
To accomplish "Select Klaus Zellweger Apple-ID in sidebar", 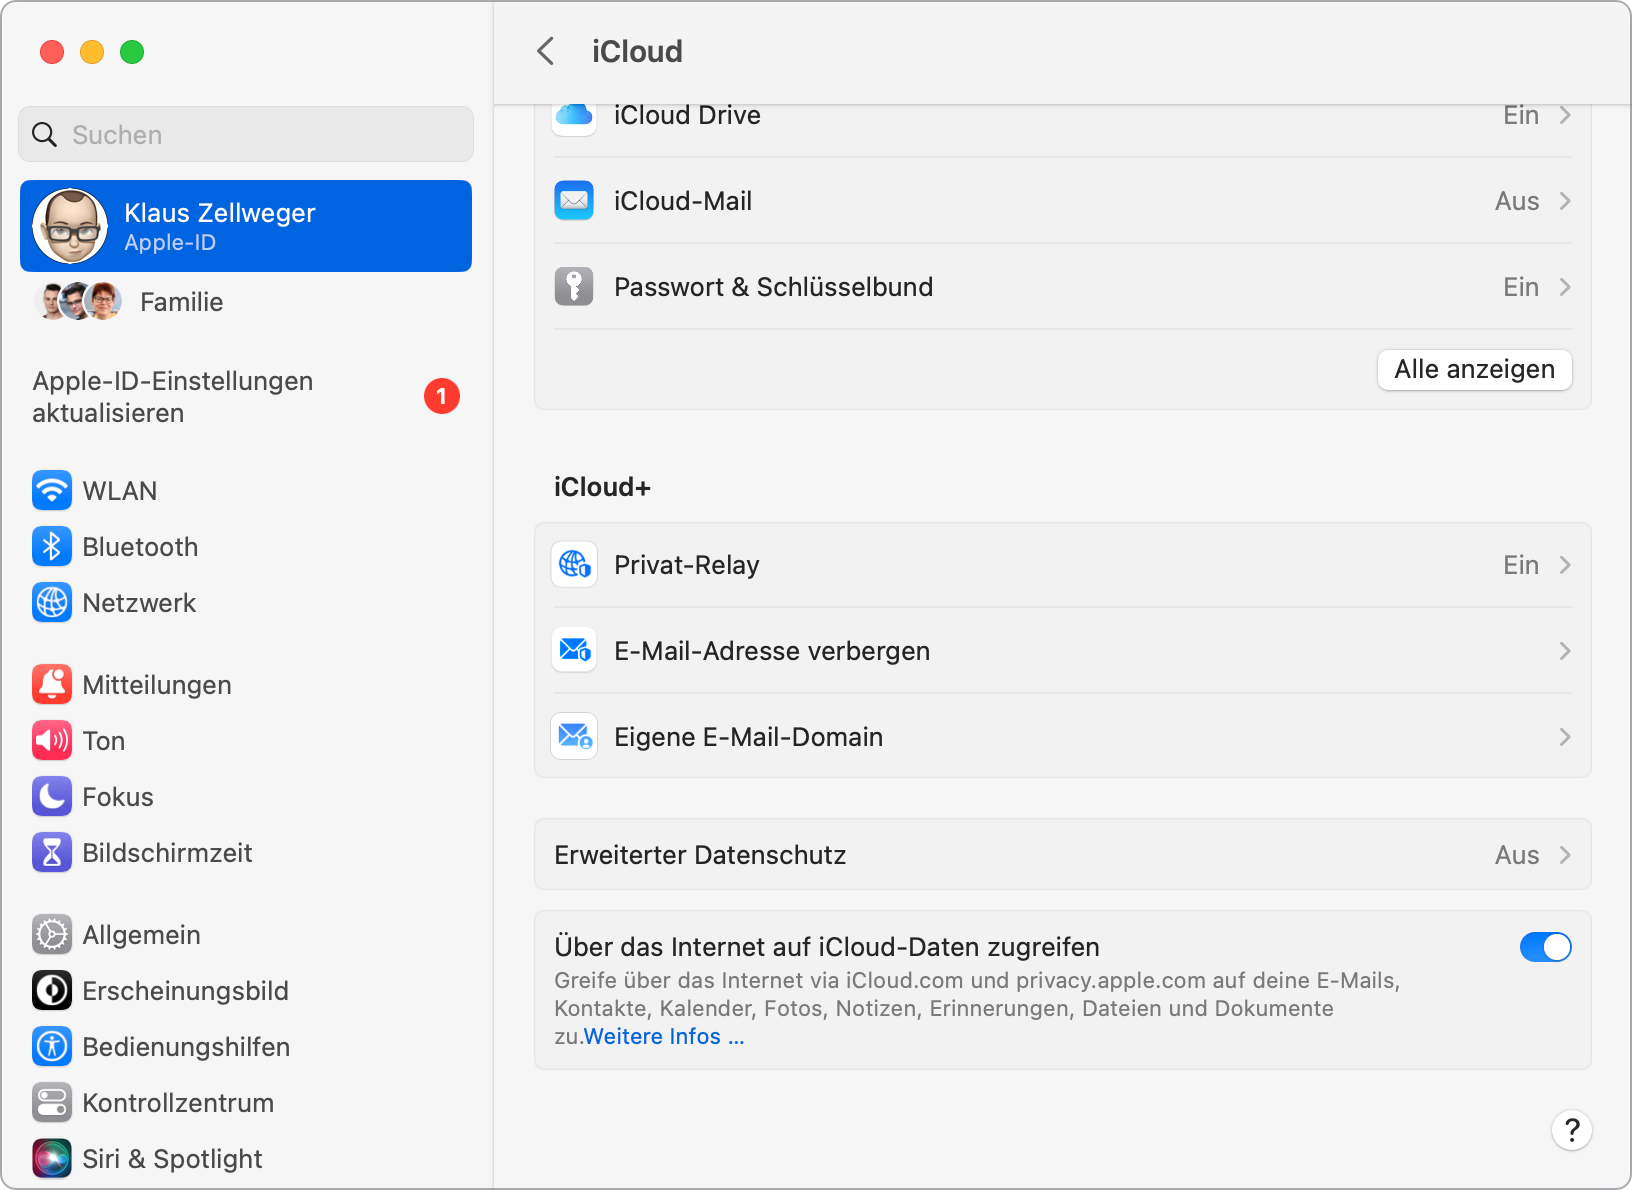I will pyautogui.click(x=246, y=226).
